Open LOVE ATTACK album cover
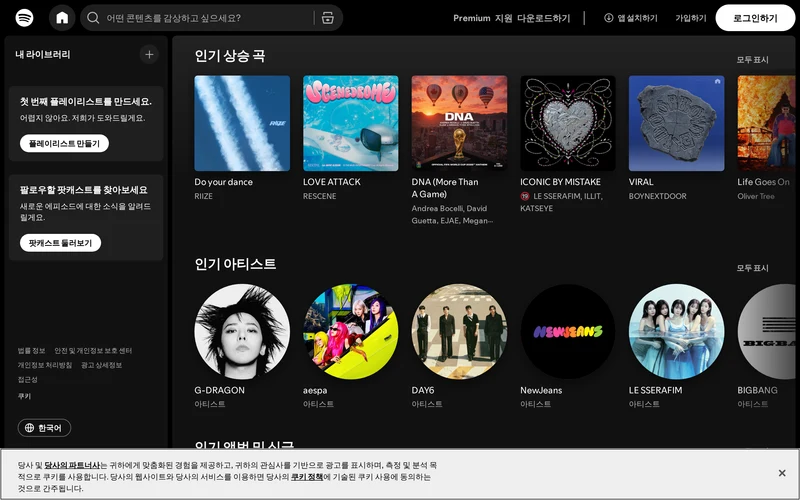This screenshot has width=800, height=500. click(x=351, y=123)
